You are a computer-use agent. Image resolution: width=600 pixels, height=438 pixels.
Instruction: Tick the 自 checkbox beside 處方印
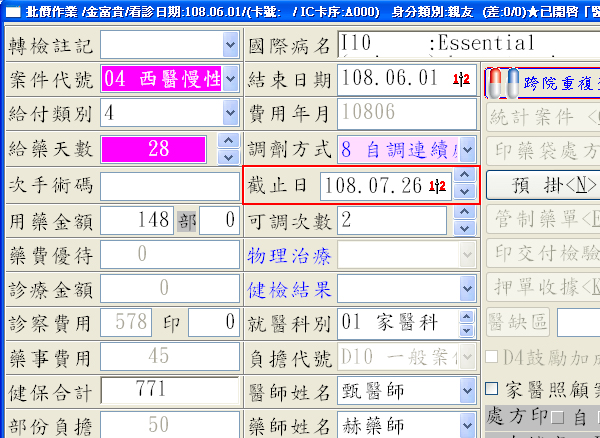pyautogui.click(x=557, y=416)
